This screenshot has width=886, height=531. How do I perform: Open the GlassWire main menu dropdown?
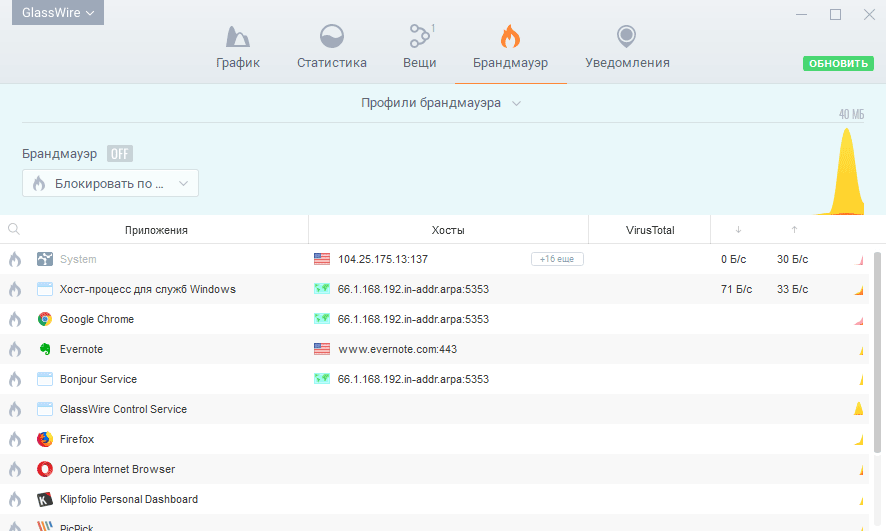click(x=58, y=12)
